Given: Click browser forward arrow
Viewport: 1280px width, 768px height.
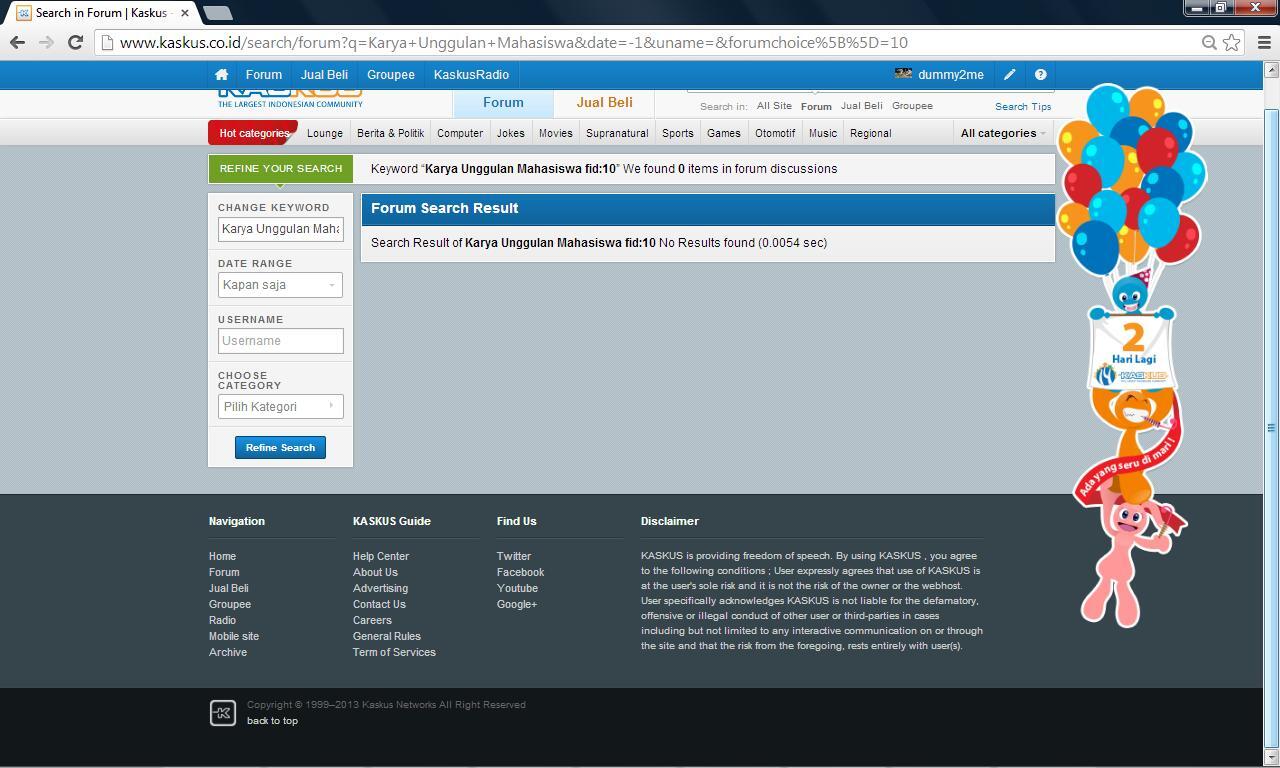Looking at the screenshot, I should click(x=46, y=42).
